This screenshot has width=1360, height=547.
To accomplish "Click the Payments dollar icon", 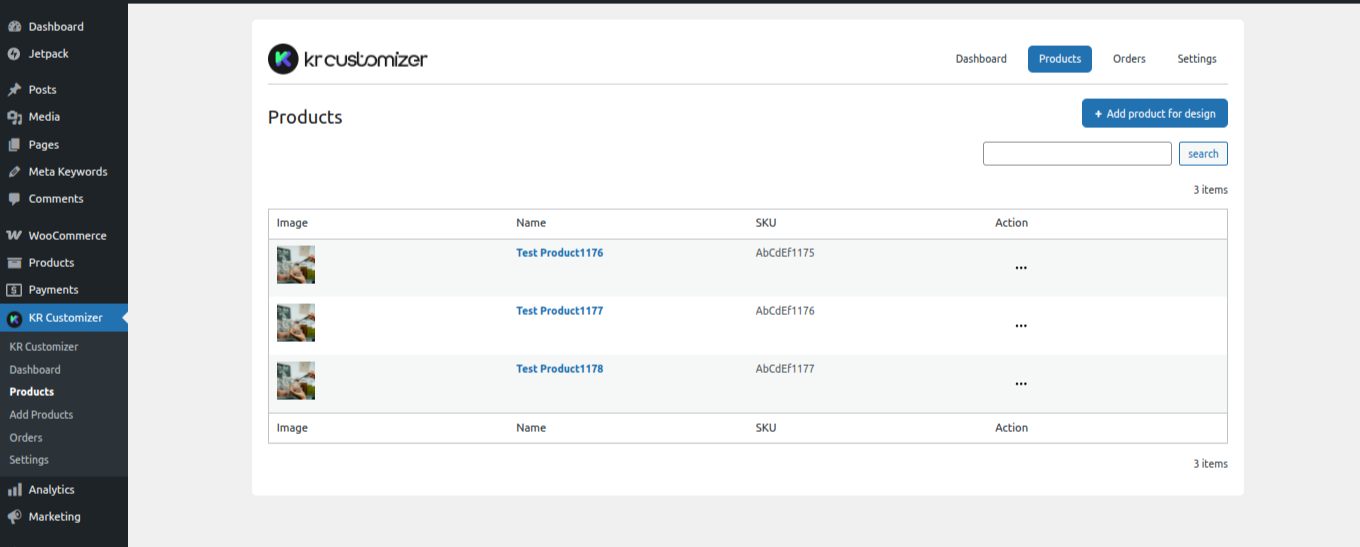I will point(14,290).
